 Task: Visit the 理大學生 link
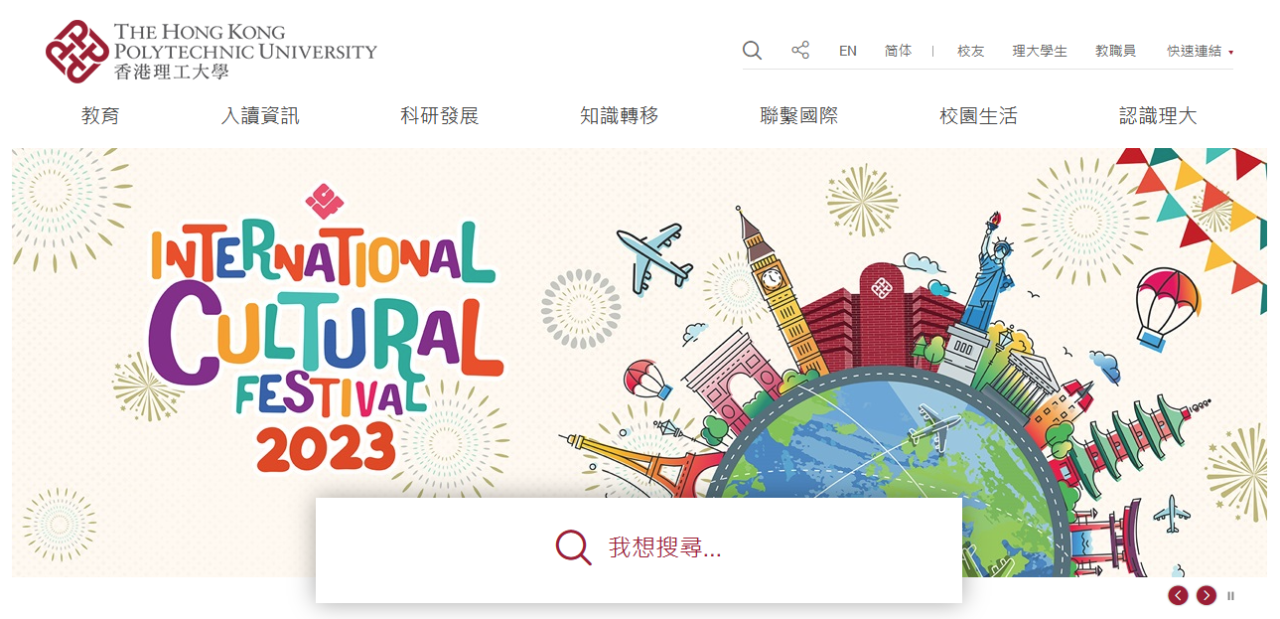pyautogui.click(x=1040, y=51)
